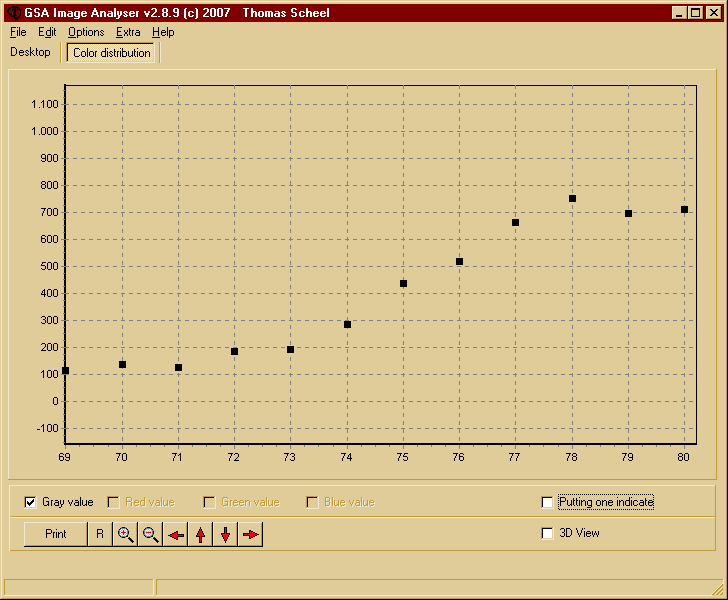
Task: Enable Putting one indicate checkbox
Action: tap(547, 502)
